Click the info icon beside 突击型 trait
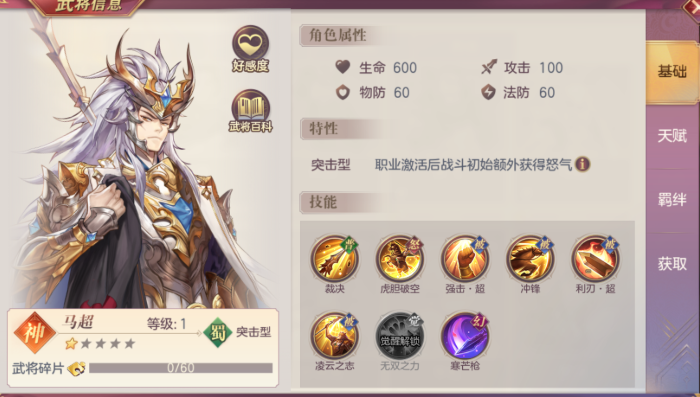The height and width of the screenshot is (397, 700). click(x=583, y=164)
